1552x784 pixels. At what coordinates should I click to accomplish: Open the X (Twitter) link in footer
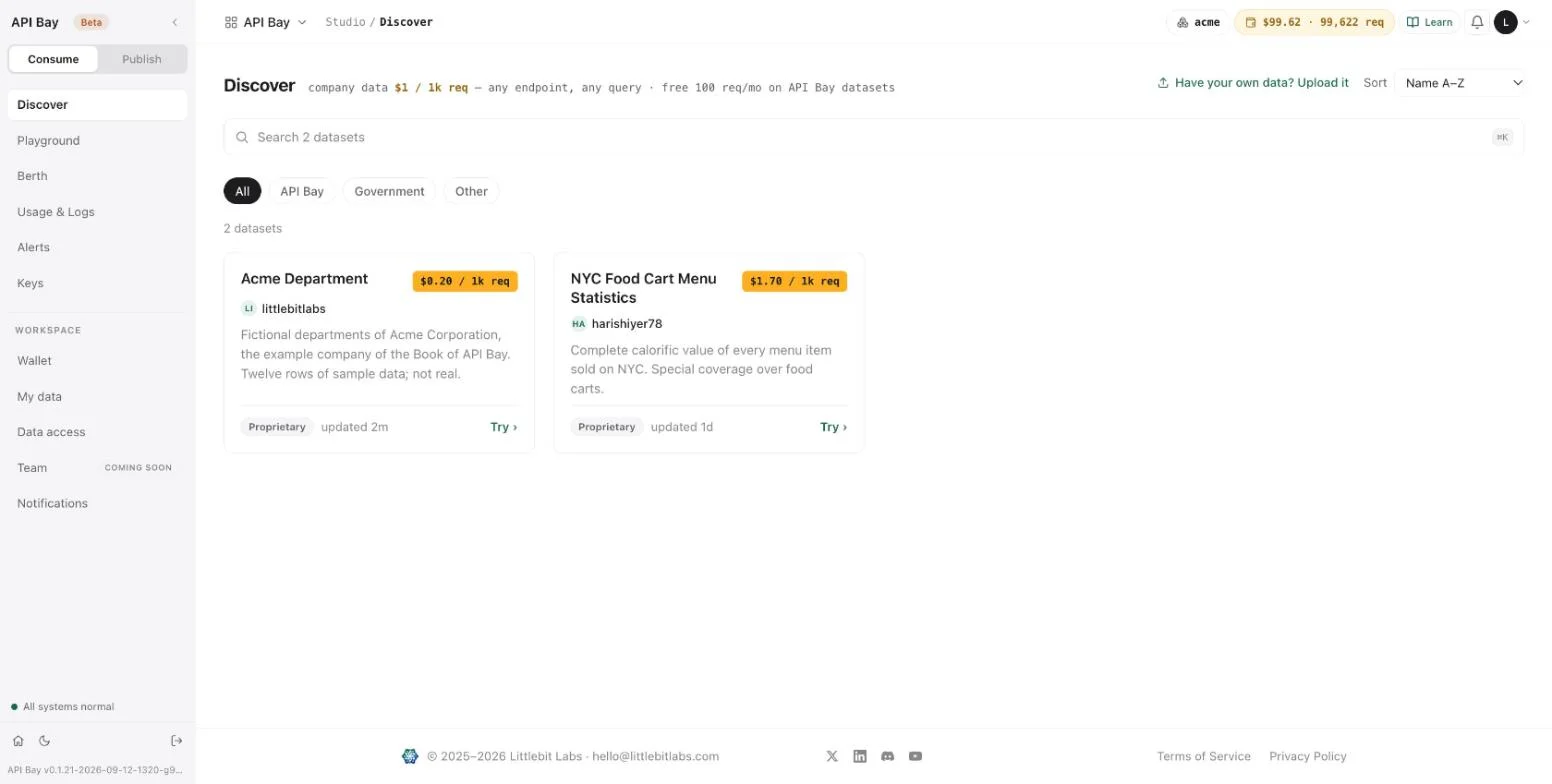[x=832, y=756]
